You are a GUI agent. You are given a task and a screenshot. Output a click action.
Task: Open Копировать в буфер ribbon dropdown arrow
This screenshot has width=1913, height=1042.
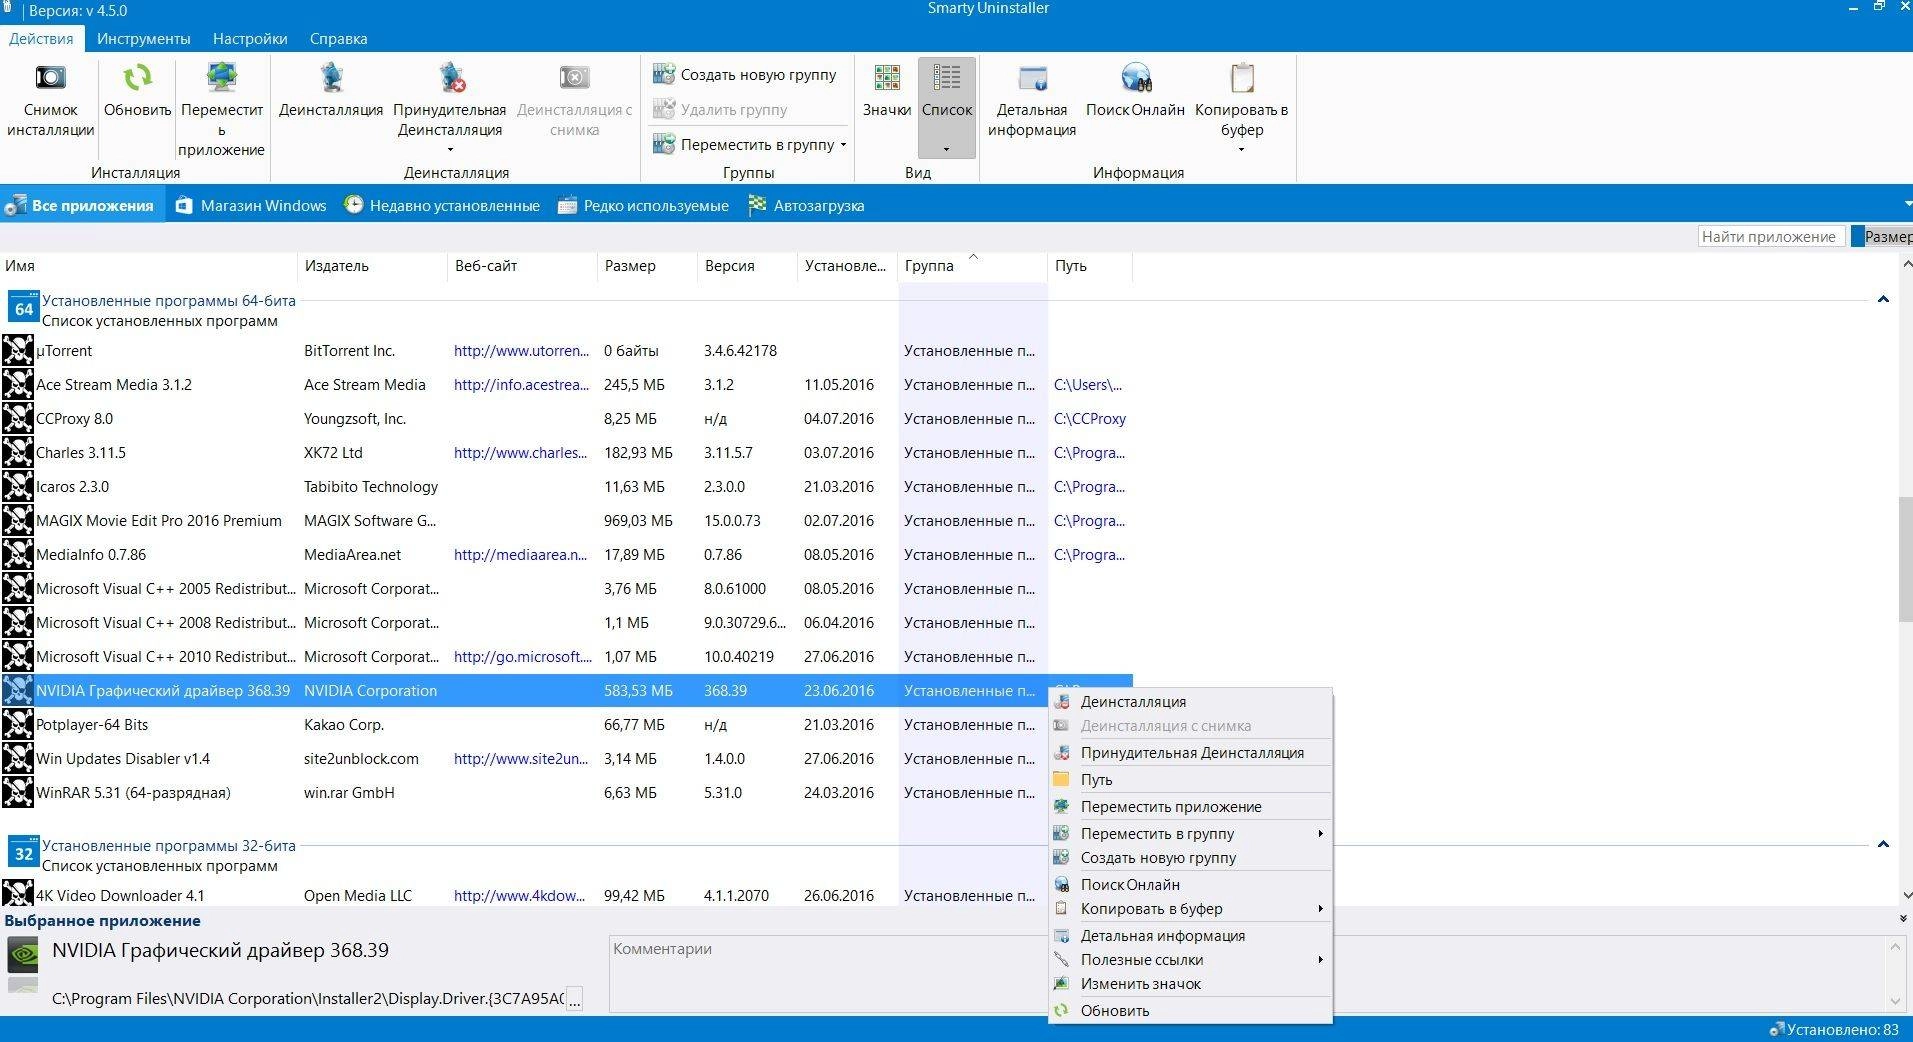[1241, 150]
